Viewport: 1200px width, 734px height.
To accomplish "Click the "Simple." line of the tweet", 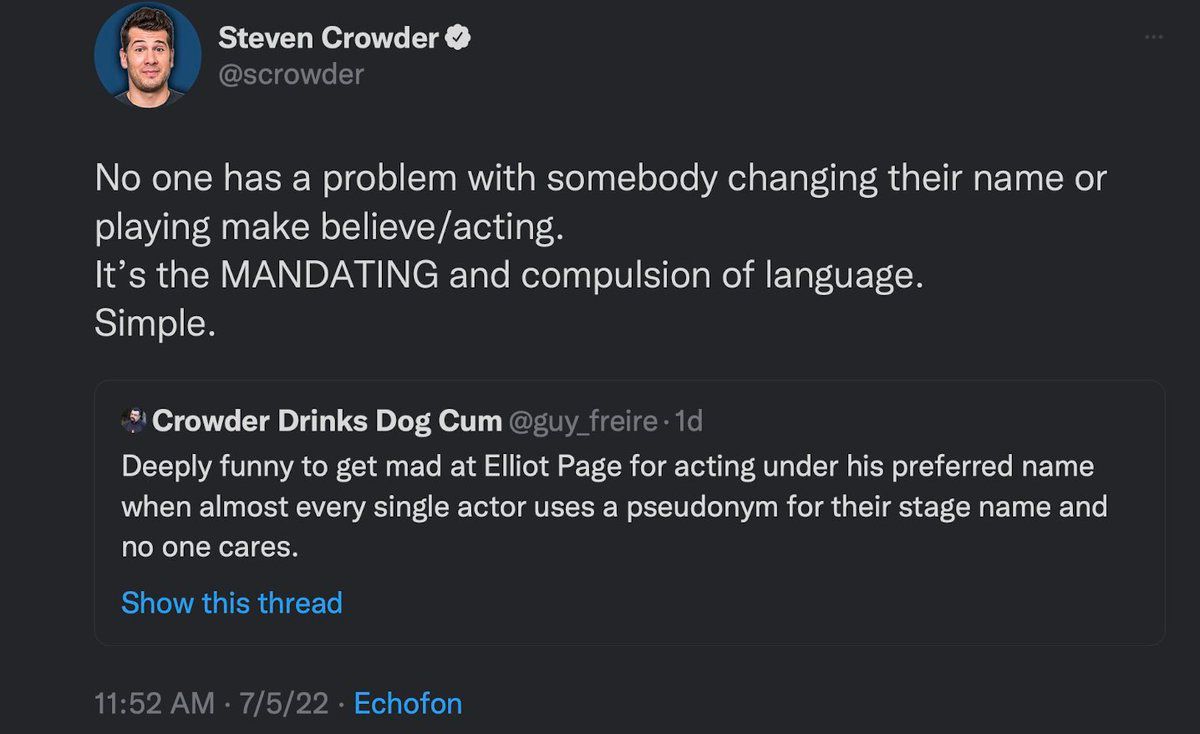I will [x=155, y=323].
